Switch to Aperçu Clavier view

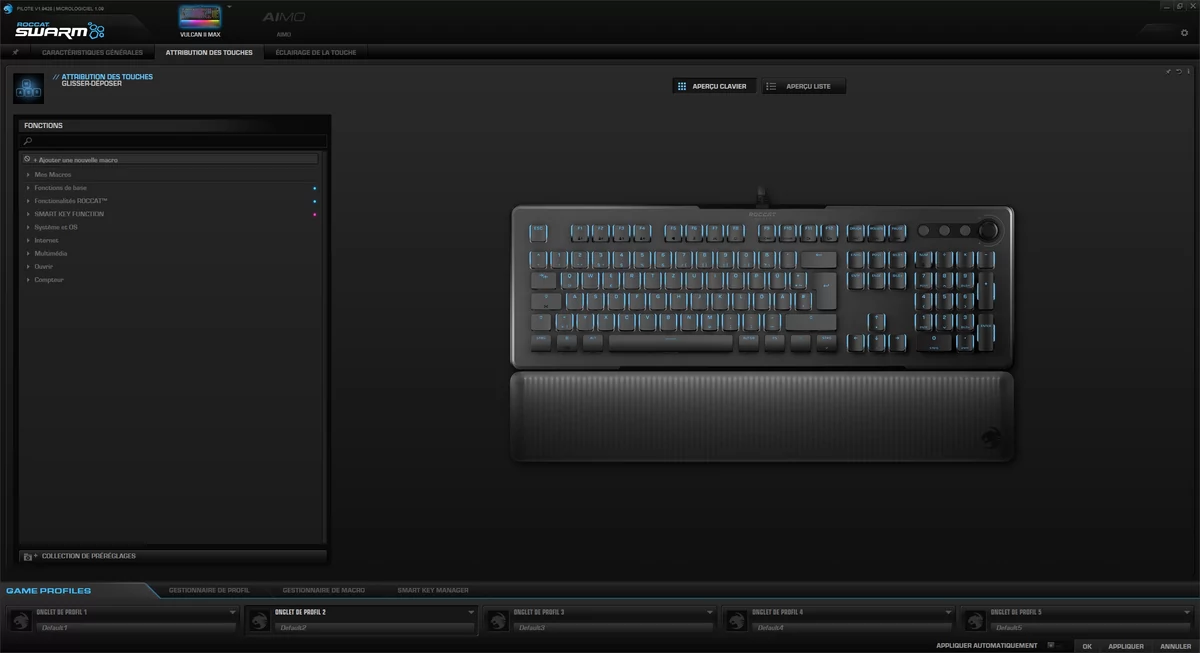coord(715,87)
